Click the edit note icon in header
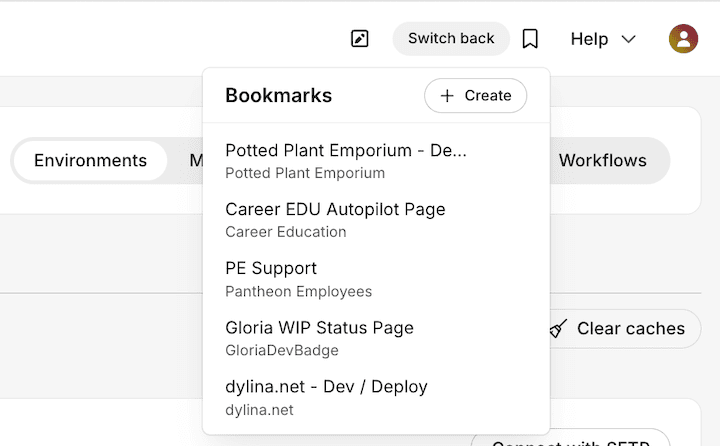720x446 pixels. coord(360,39)
